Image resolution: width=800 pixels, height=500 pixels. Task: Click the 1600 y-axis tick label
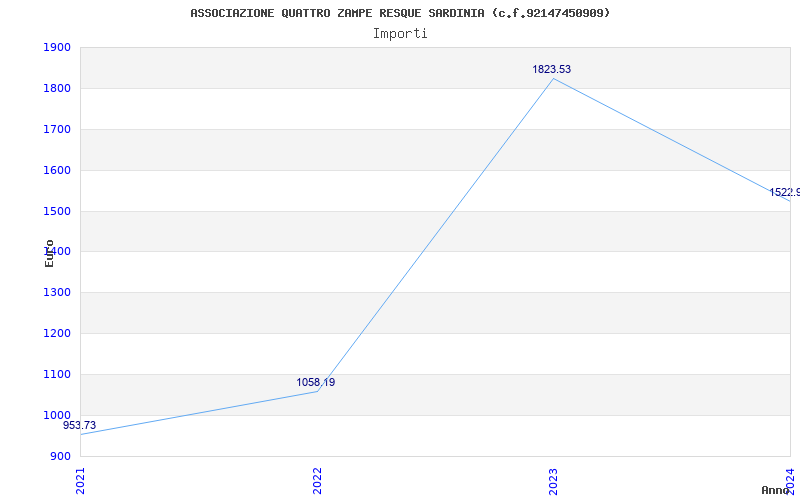click(x=57, y=170)
